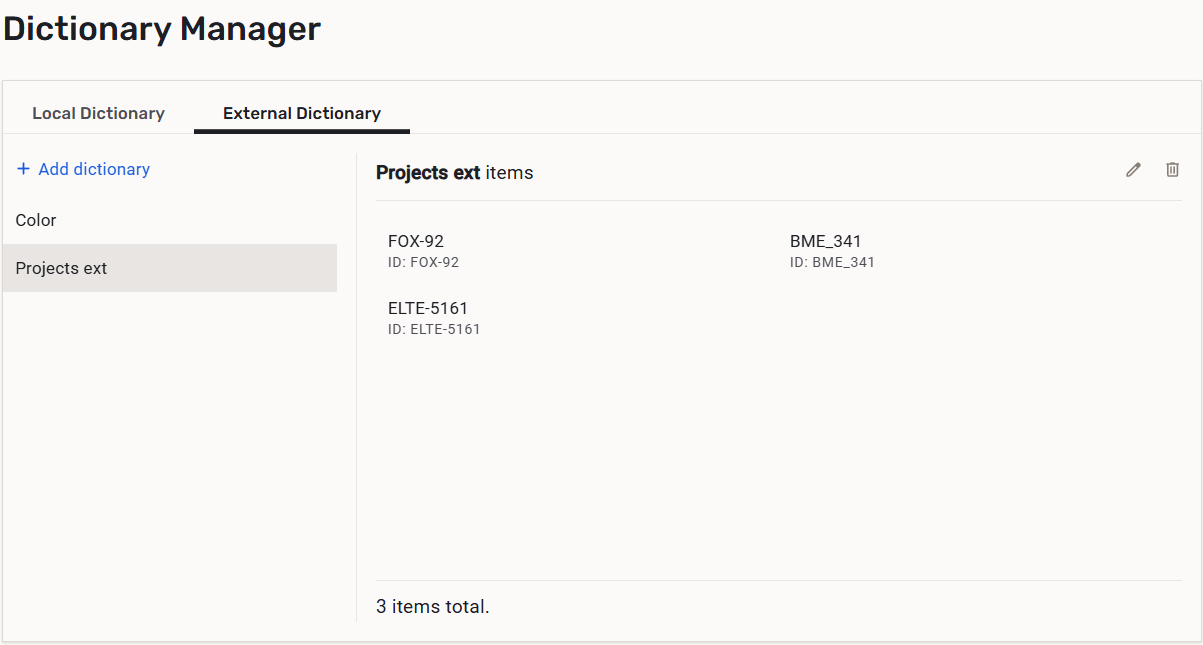Screen dimensions: 1203x645
Task: Click the Add dictionary link text
Action: (94, 169)
